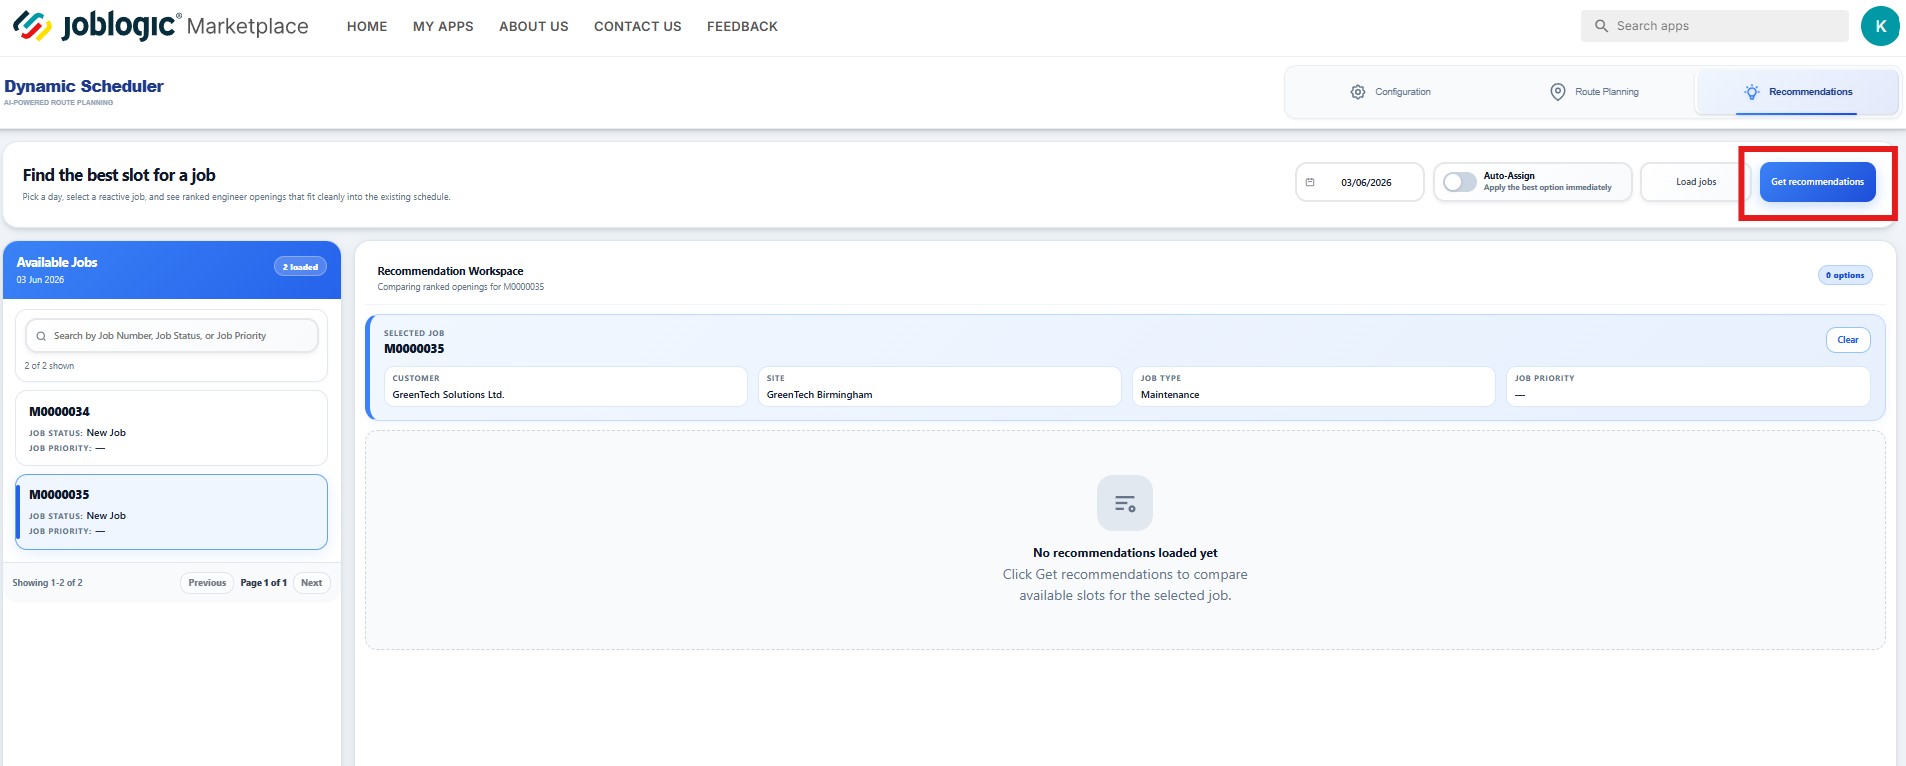Select the Recommendations tab
This screenshot has width=1906, height=766.
point(1797,92)
